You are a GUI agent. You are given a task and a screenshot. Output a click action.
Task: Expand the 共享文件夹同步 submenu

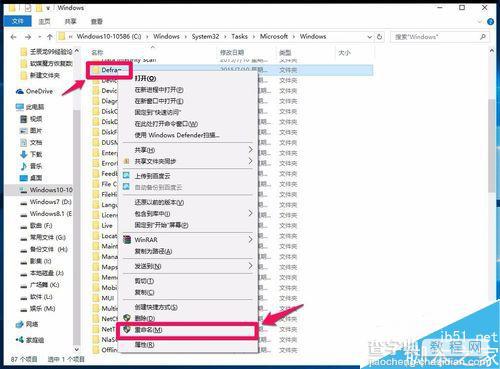250,161
